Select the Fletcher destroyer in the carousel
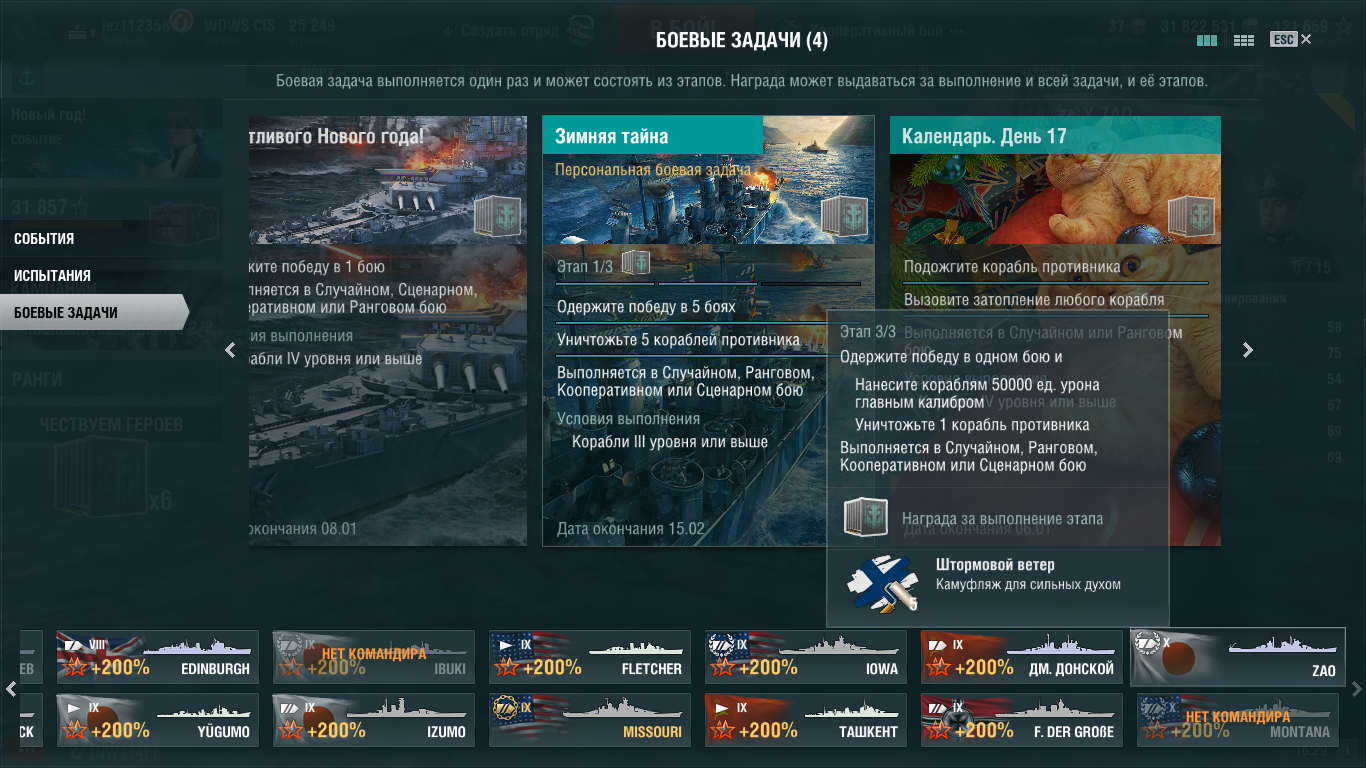The height and width of the screenshot is (768, 1366). (x=590, y=657)
